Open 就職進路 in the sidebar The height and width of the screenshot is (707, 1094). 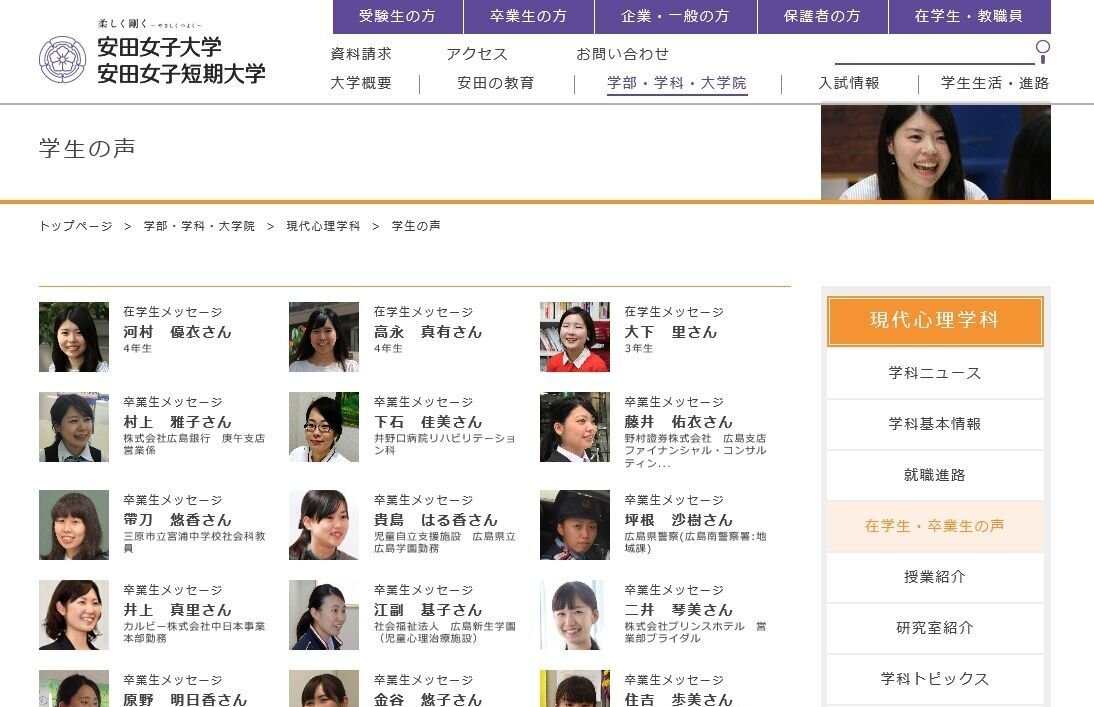click(935, 475)
